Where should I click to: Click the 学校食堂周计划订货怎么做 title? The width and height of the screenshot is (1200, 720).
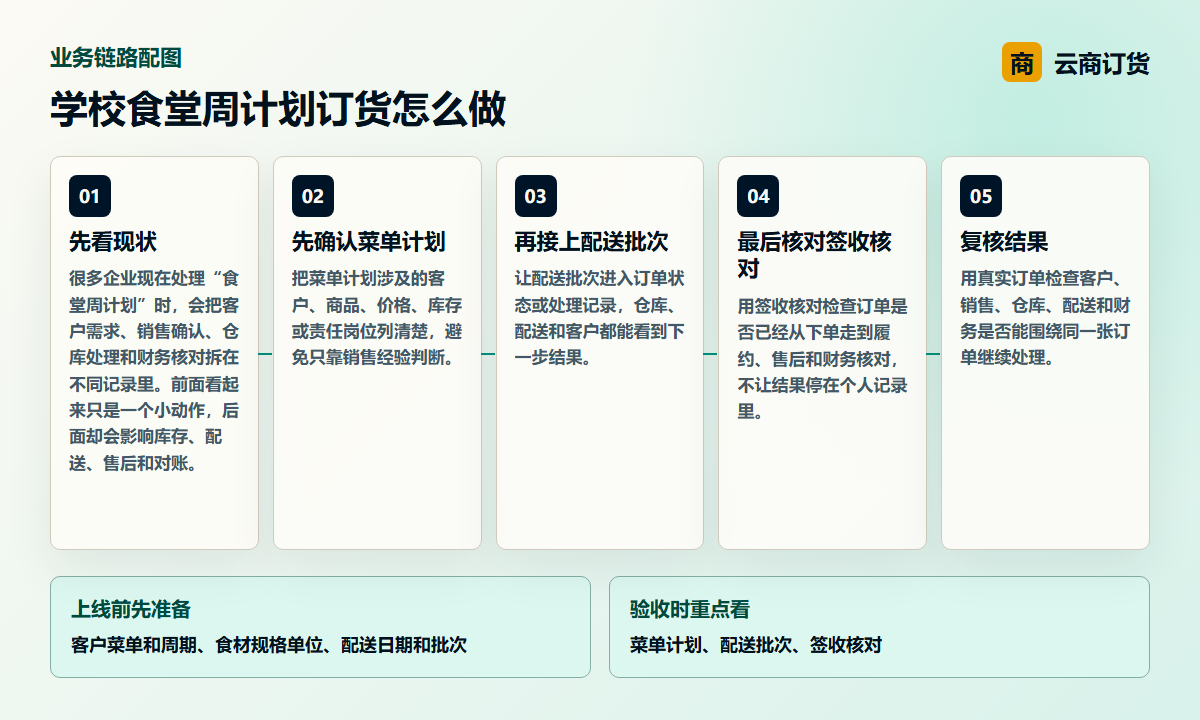(278, 110)
